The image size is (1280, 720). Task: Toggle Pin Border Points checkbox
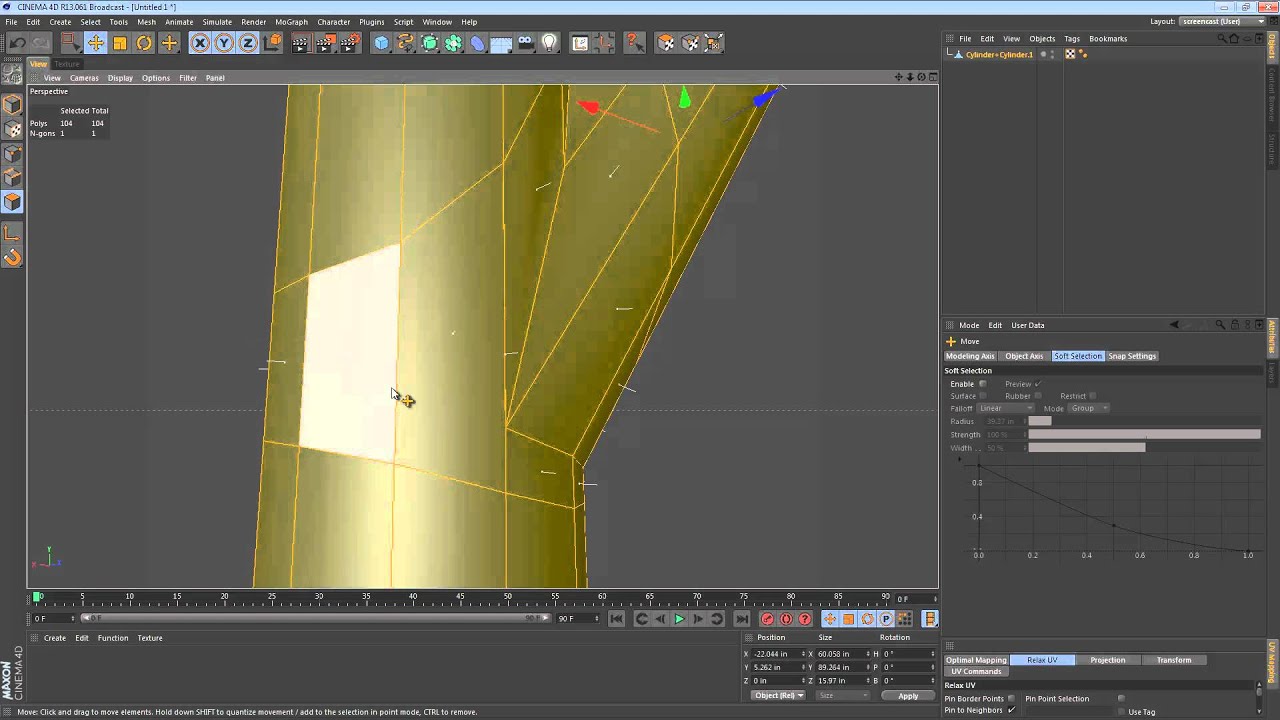coord(1011,699)
